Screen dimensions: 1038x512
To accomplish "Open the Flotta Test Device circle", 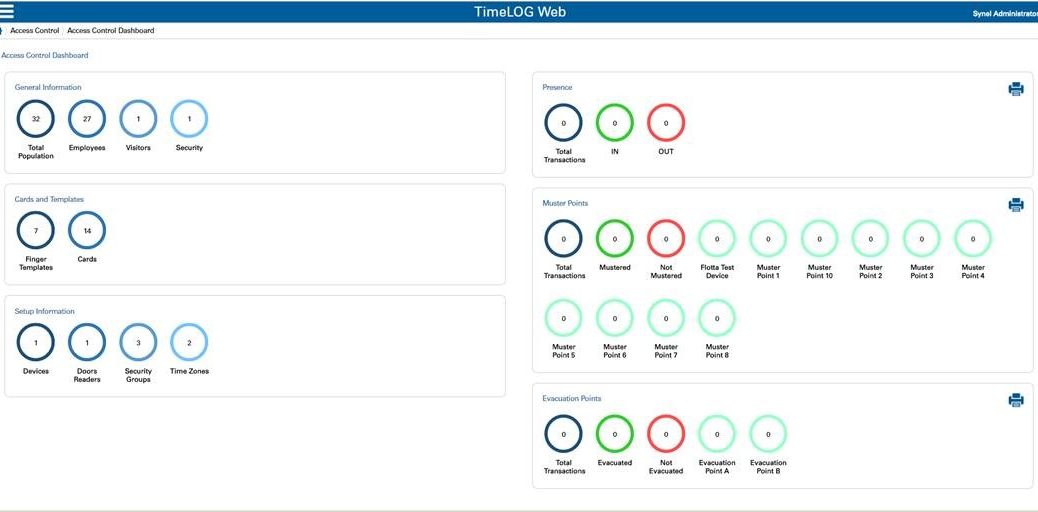I will [x=717, y=239].
